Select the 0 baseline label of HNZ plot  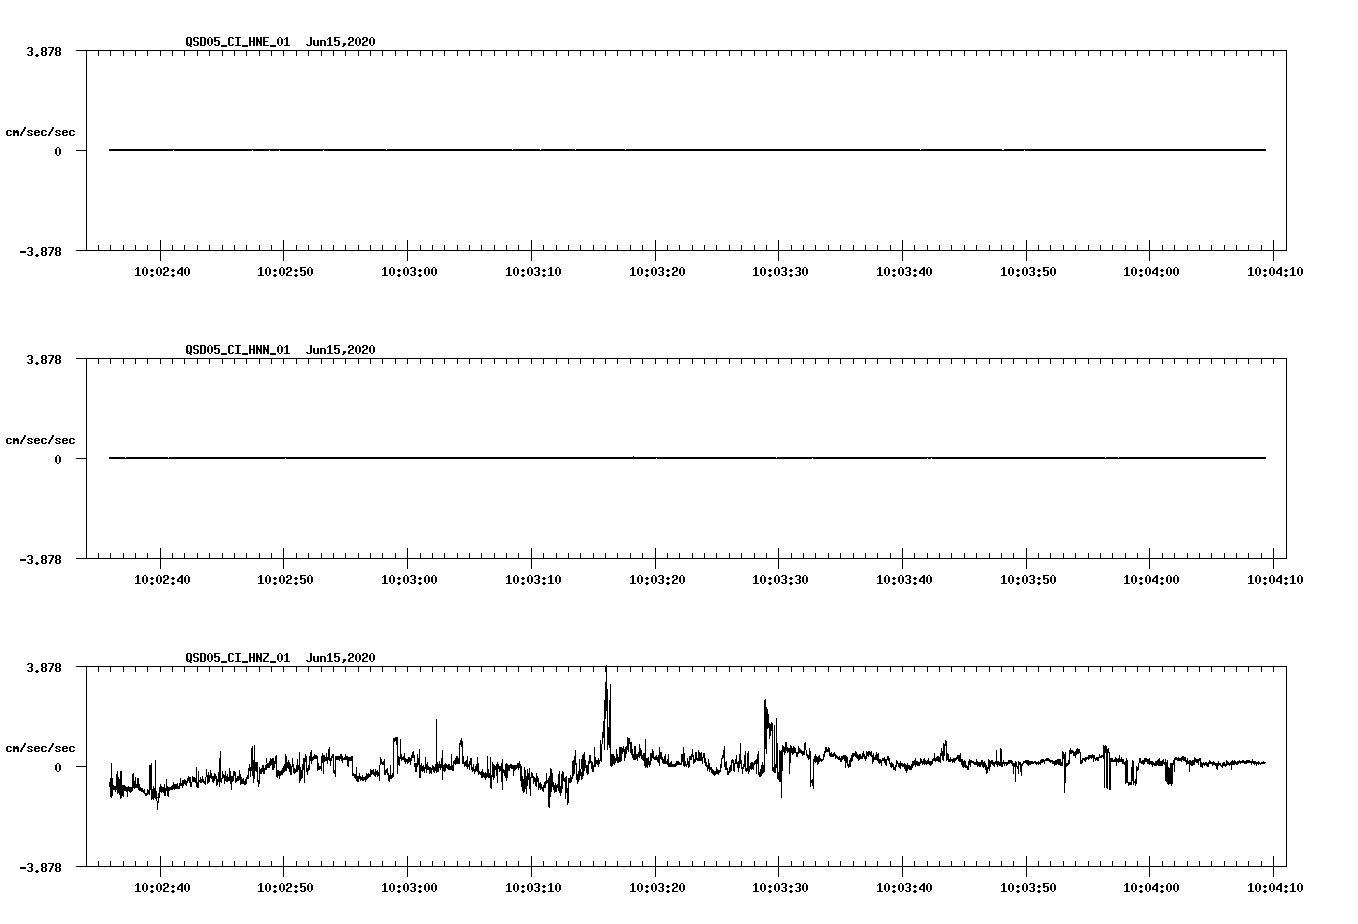click(x=58, y=767)
